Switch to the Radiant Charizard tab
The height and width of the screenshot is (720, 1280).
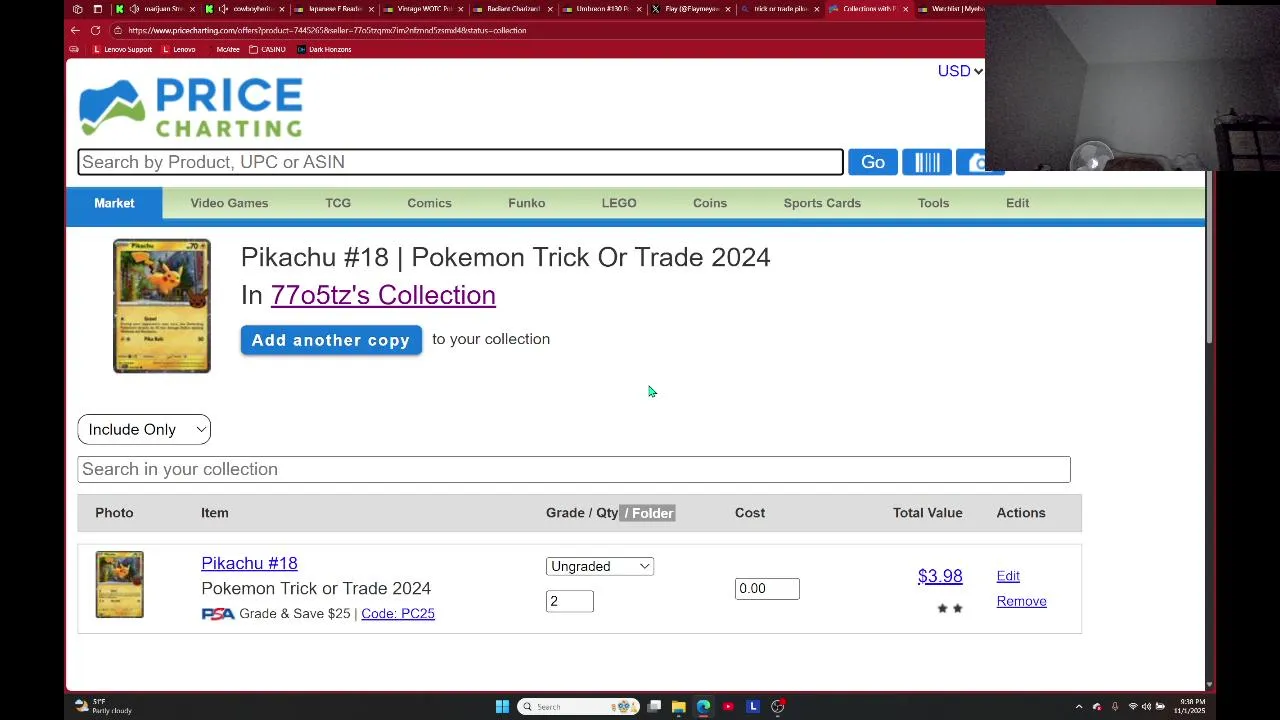tap(512, 9)
